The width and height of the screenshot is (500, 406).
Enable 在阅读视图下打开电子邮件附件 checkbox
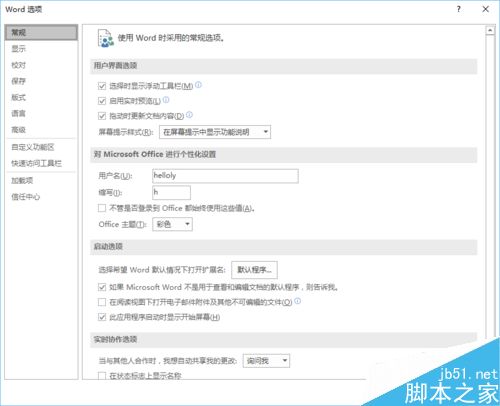[102, 302]
